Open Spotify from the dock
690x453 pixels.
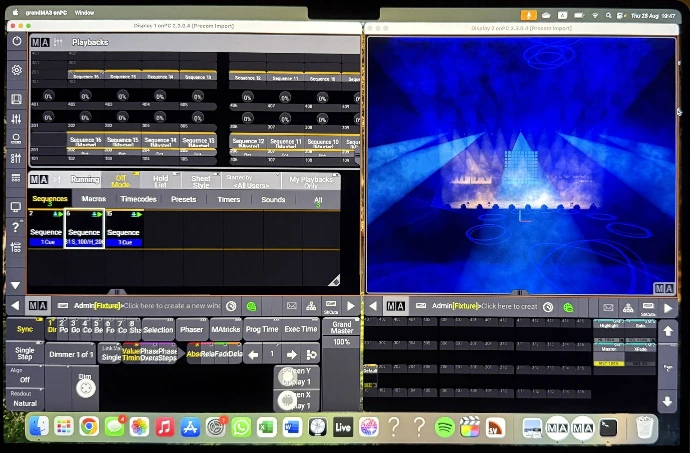coord(445,427)
